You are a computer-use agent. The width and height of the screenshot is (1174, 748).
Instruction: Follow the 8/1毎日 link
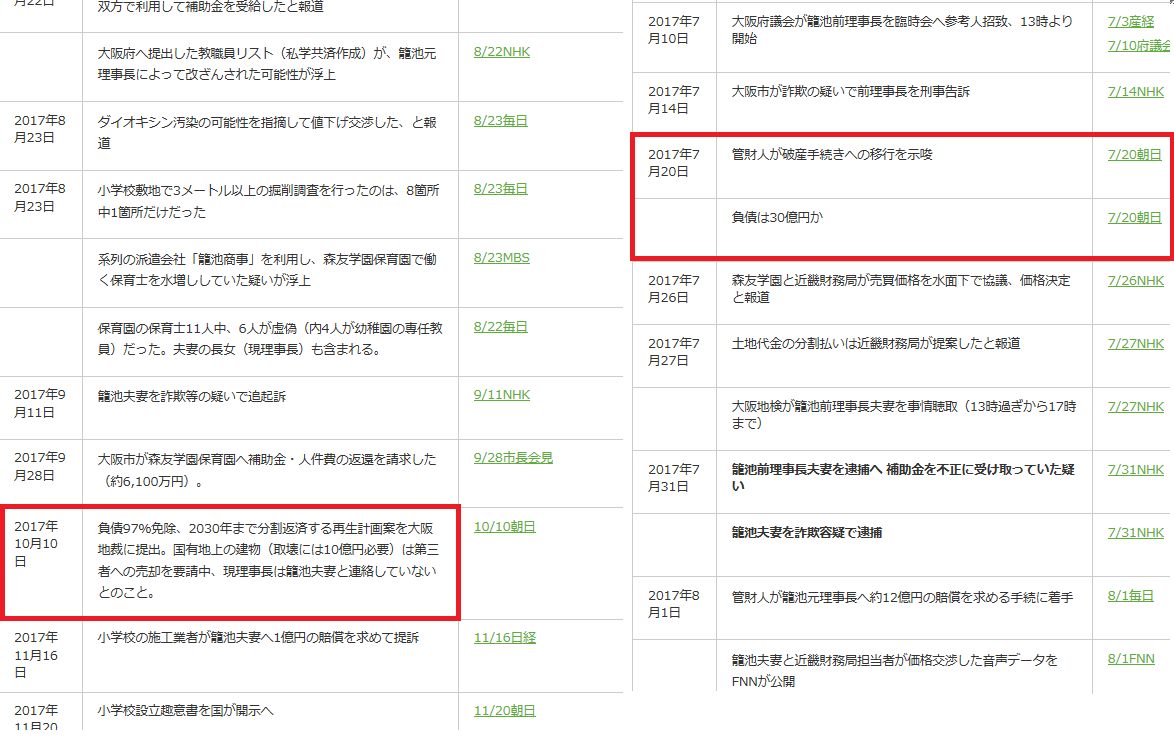1131,596
